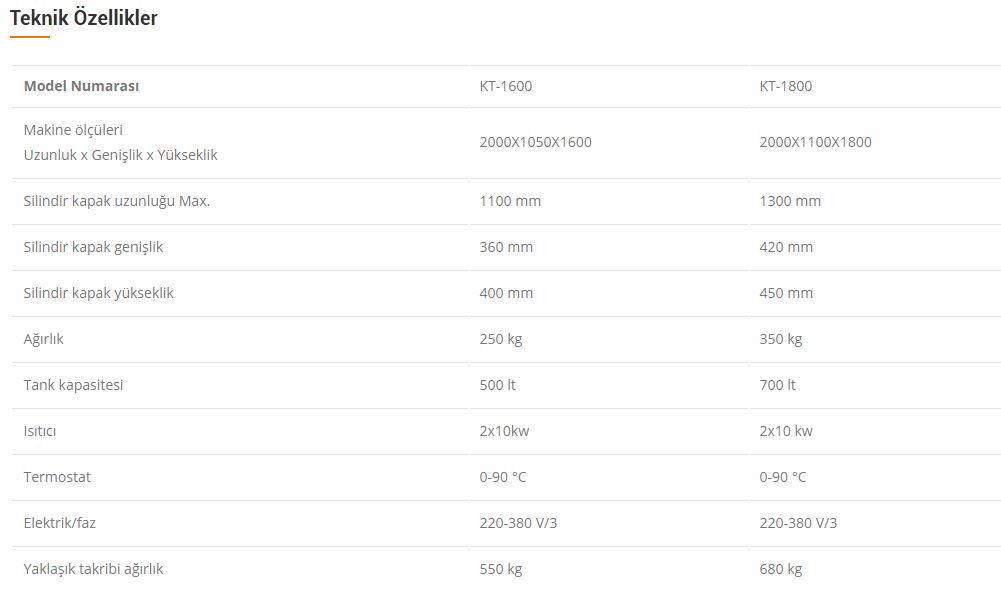Click the Elektrik/faz row label
This screenshot has width=1001, height=602.
point(59,523)
